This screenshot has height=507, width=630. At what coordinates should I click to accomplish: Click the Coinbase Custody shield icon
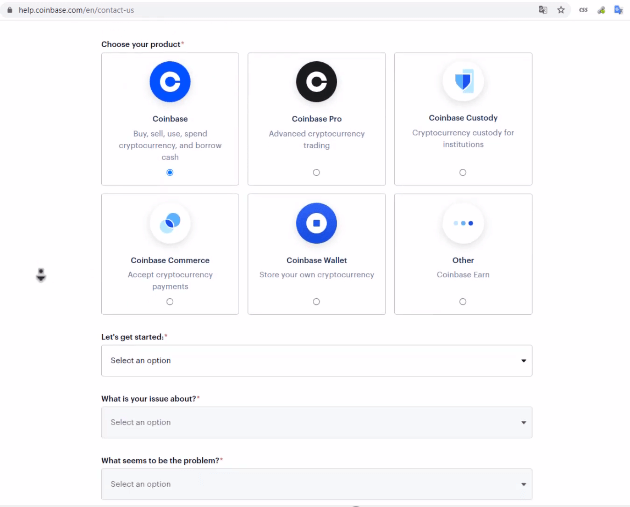point(463,81)
